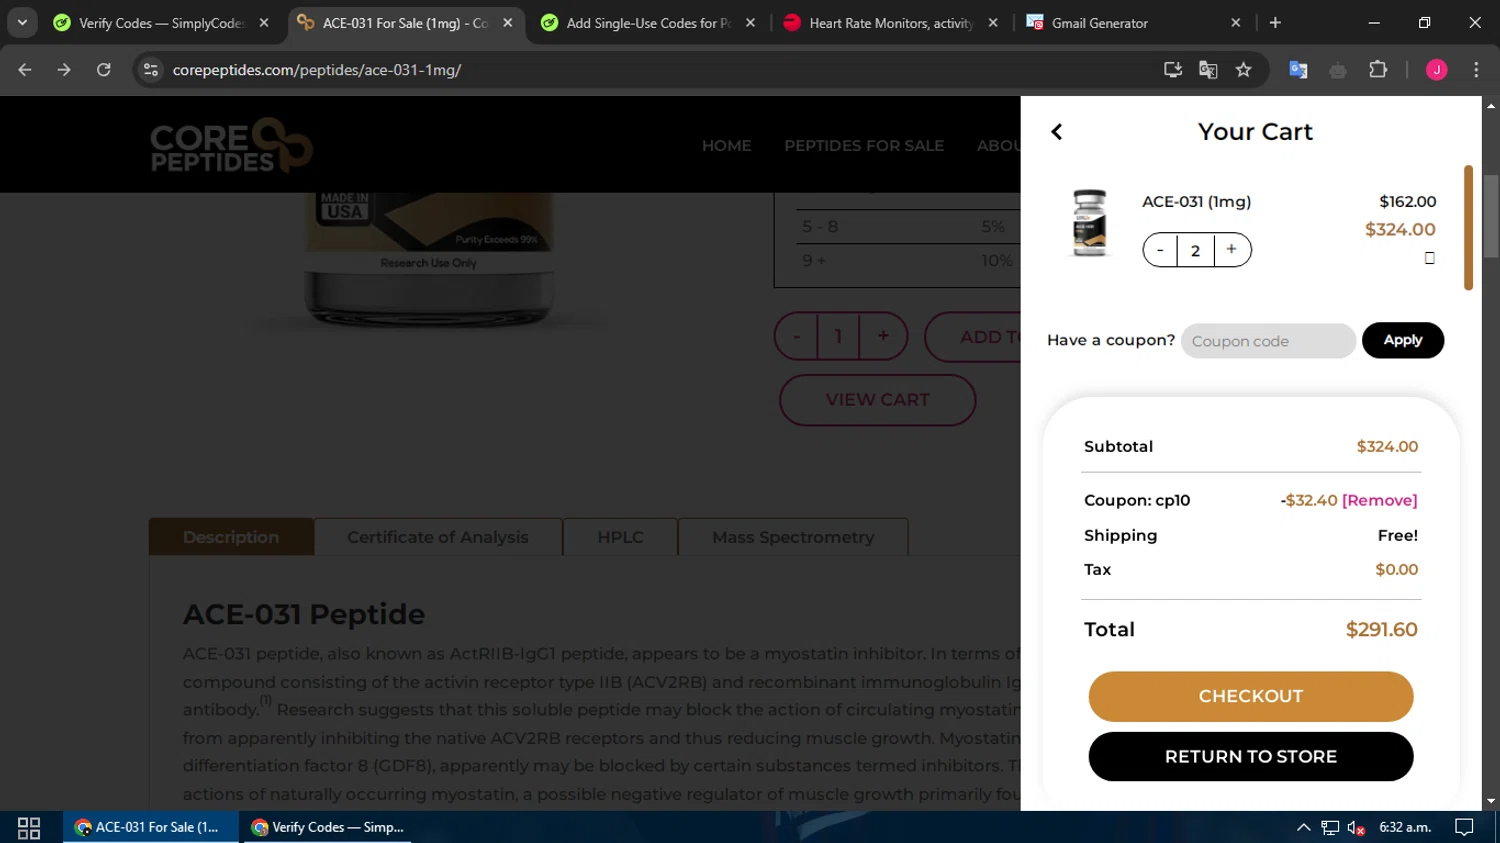The width and height of the screenshot is (1500, 843).
Task: Open the Chrome profile avatar
Action: [1436, 70]
